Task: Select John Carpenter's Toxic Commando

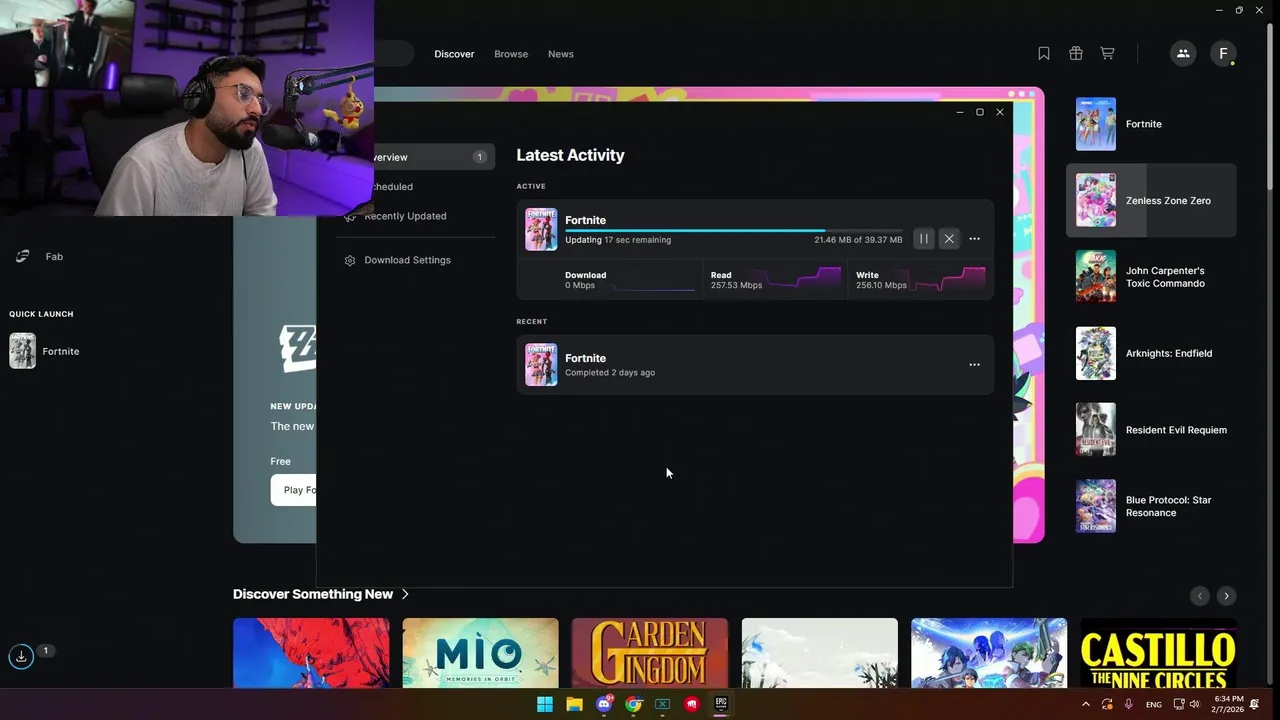Action: coord(1151,277)
